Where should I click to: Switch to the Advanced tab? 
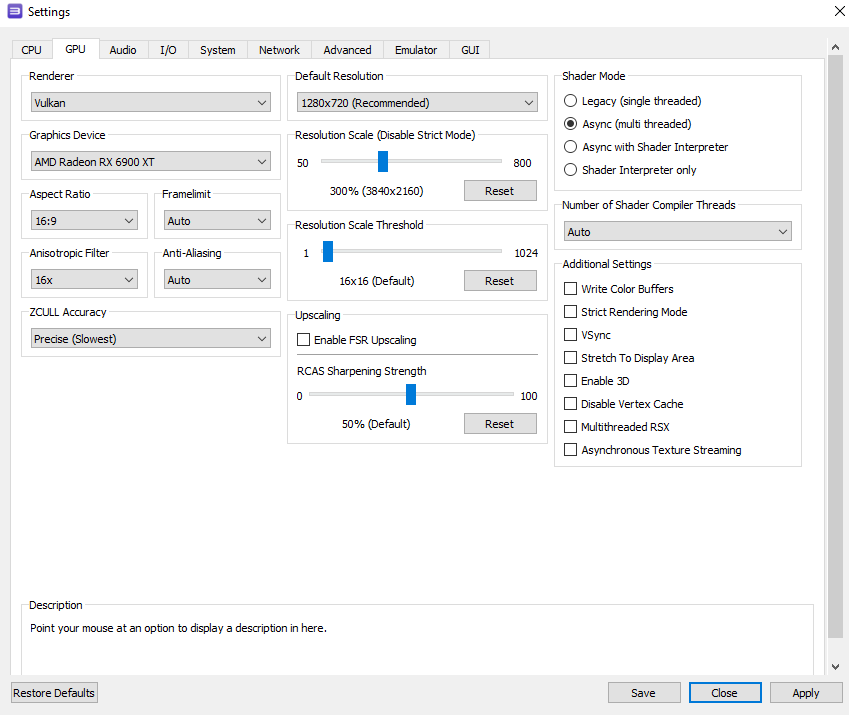(348, 50)
